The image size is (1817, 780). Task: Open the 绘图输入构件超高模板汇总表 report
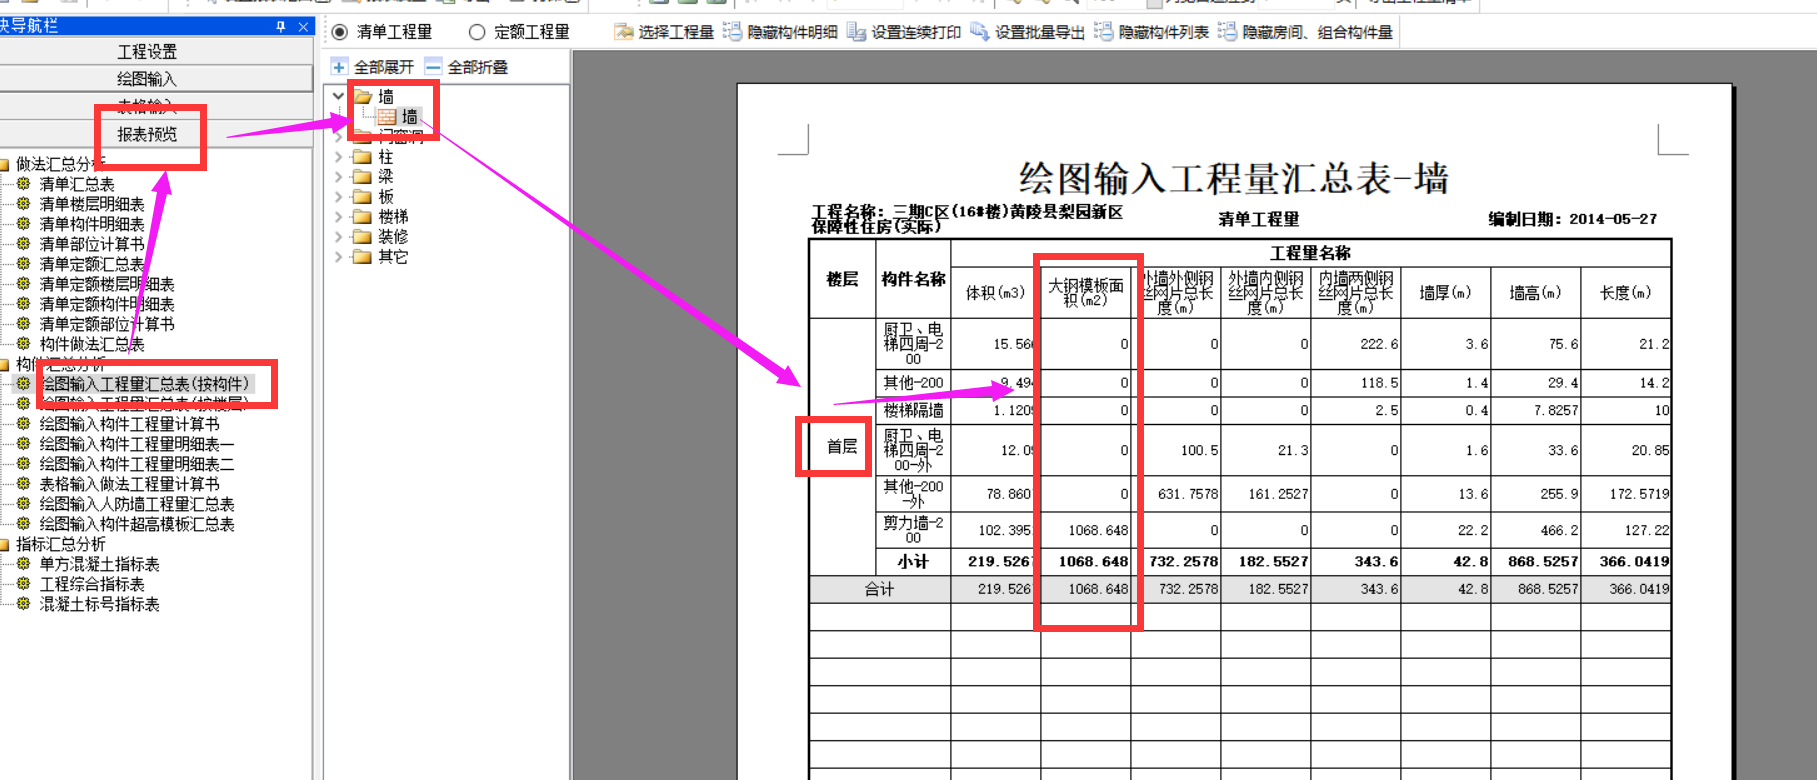click(x=137, y=524)
